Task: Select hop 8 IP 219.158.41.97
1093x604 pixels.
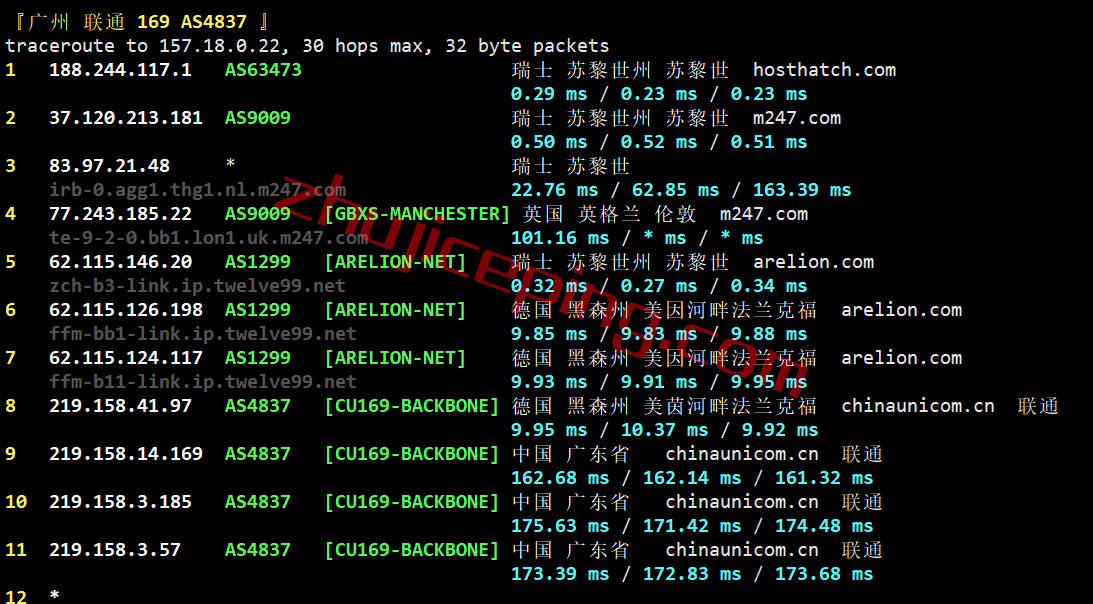Action: click(x=120, y=406)
